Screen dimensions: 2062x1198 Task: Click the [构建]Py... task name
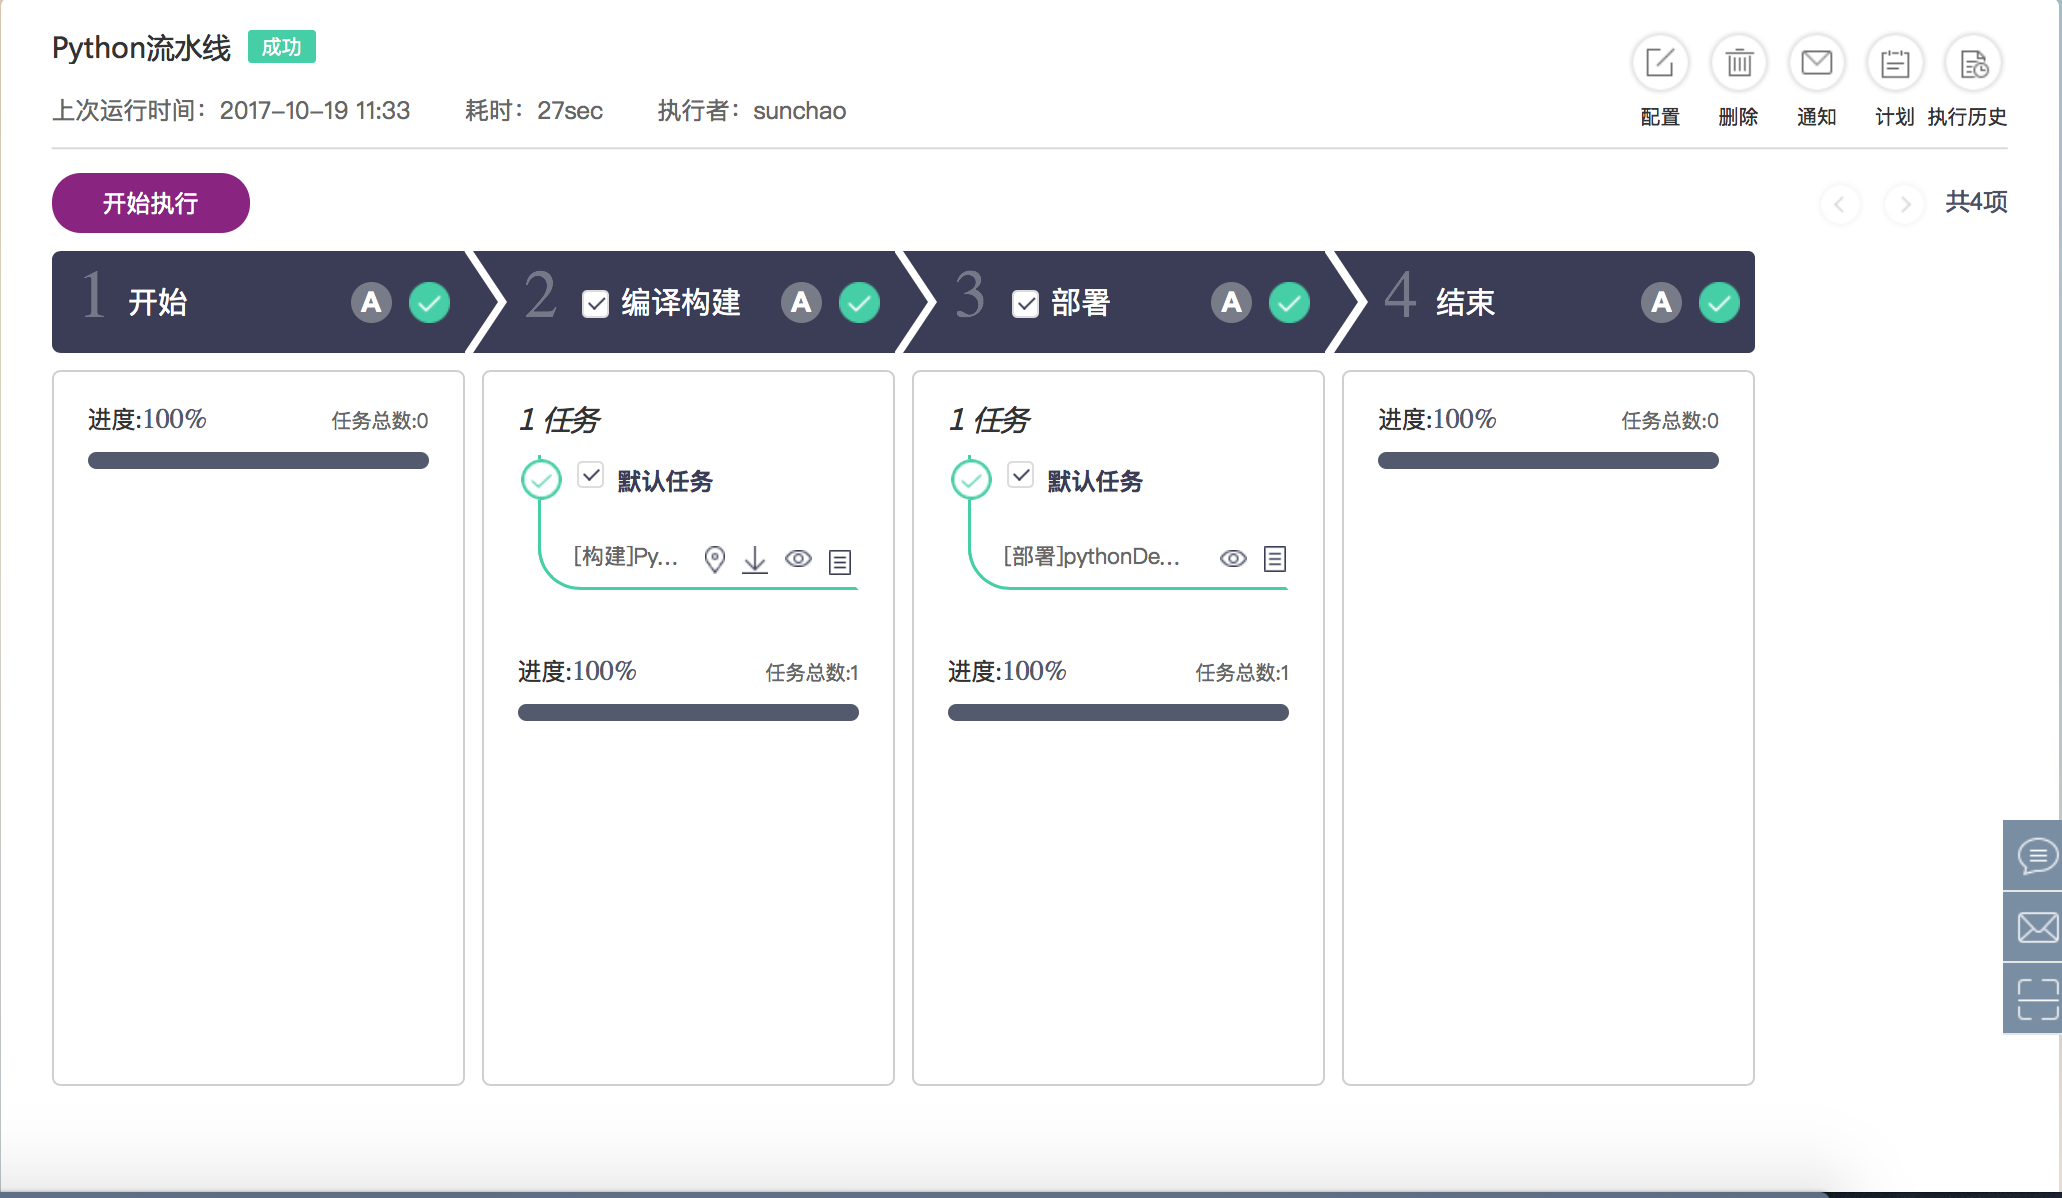point(626,556)
